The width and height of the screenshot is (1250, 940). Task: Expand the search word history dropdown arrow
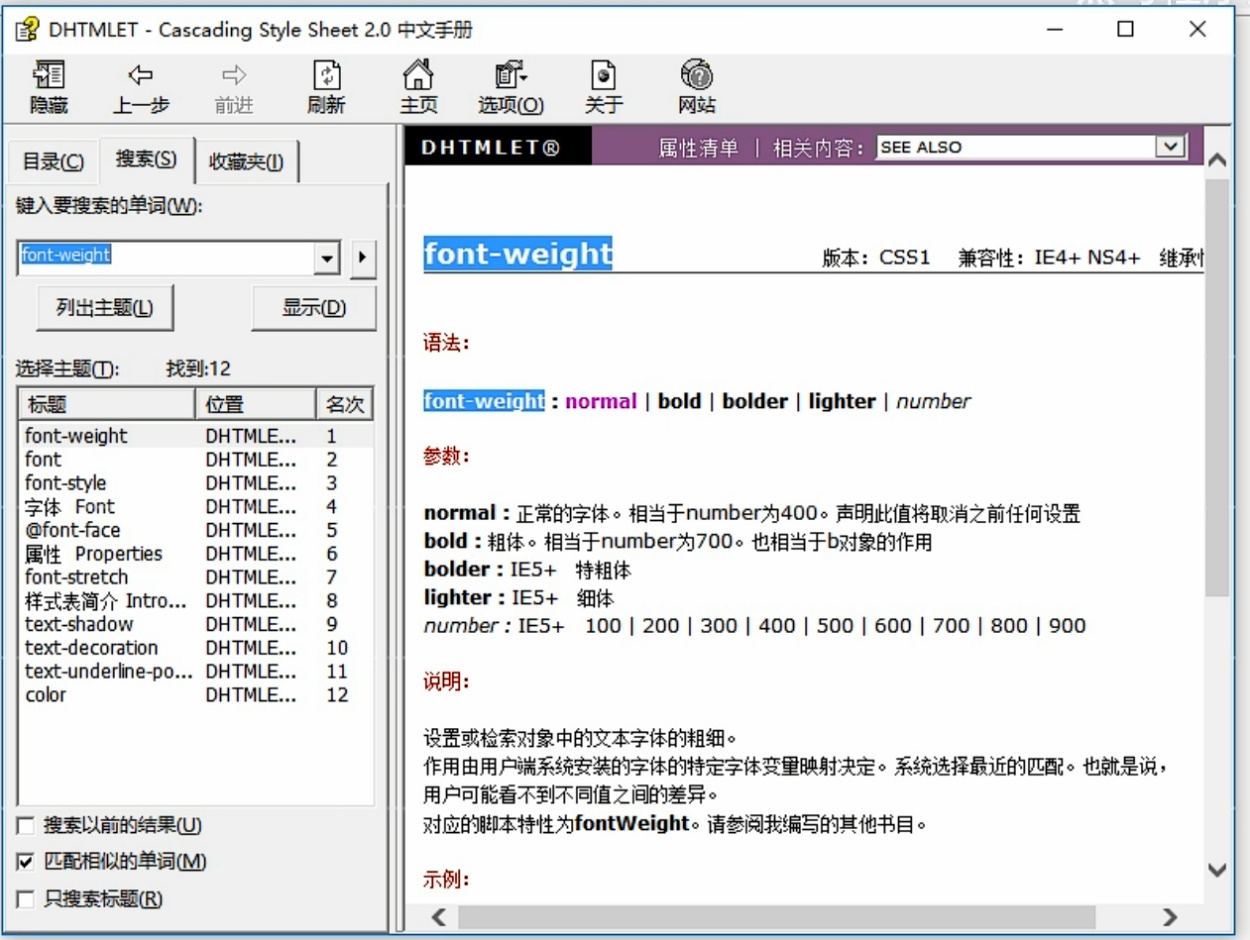(327, 258)
